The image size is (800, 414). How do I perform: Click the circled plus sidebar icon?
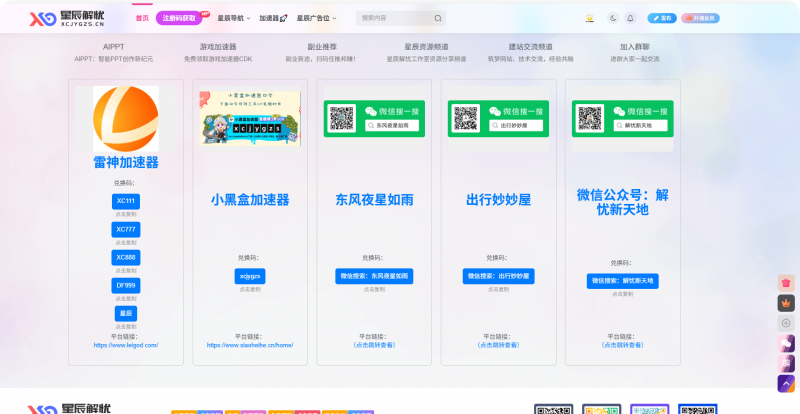click(785, 323)
